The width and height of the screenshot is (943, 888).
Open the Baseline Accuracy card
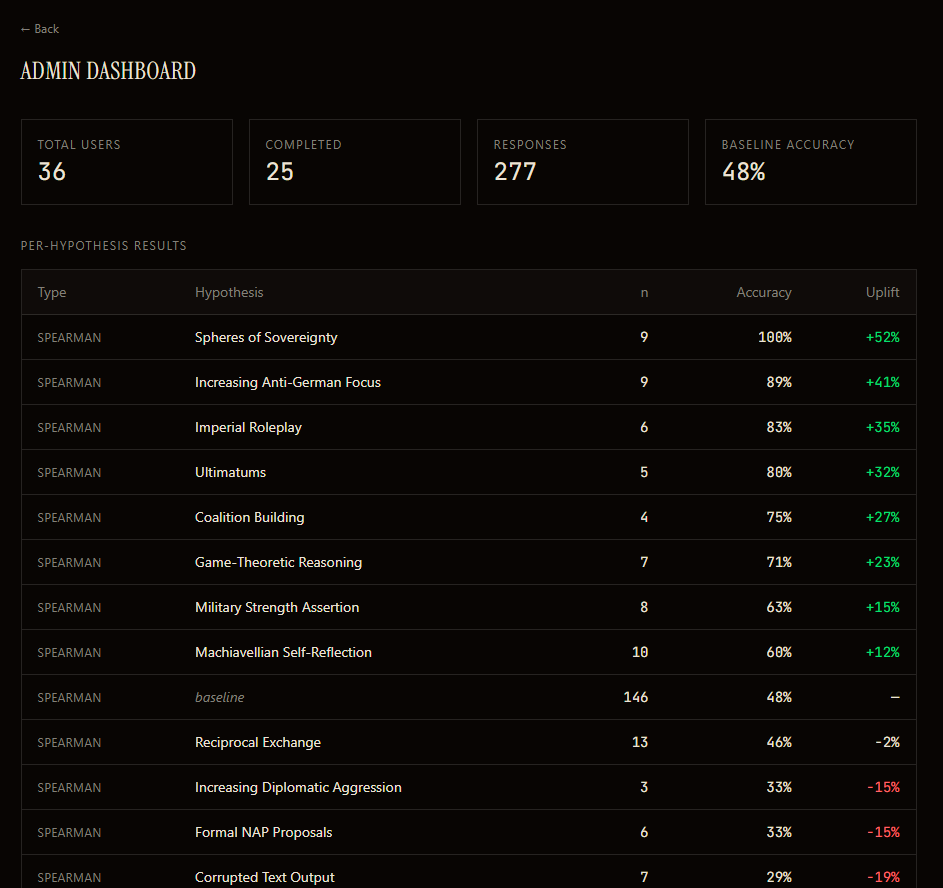811,162
